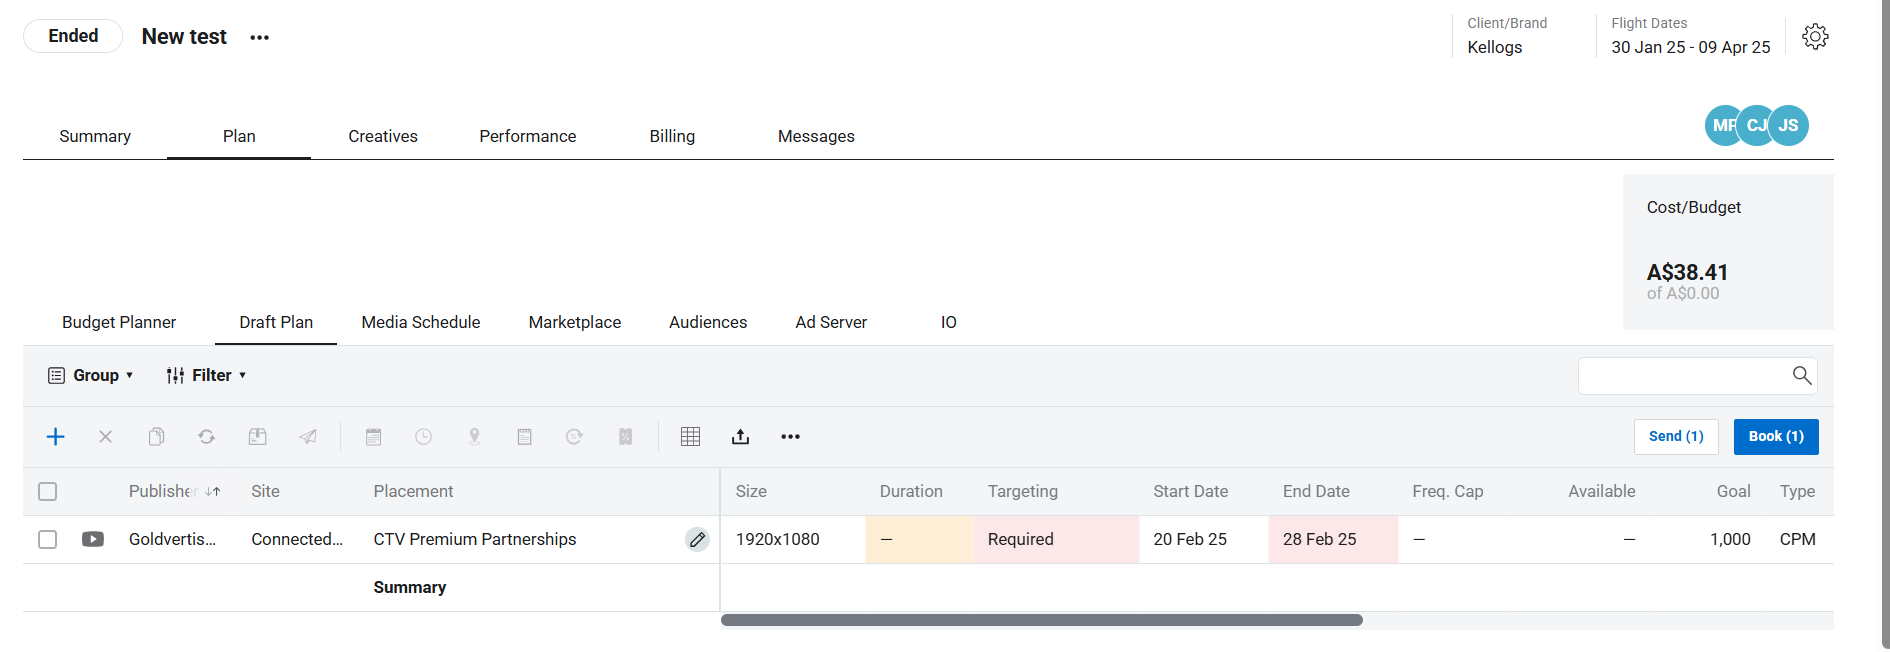Open the Media Schedule tab
Screen dimensions: 1890x652
click(420, 323)
